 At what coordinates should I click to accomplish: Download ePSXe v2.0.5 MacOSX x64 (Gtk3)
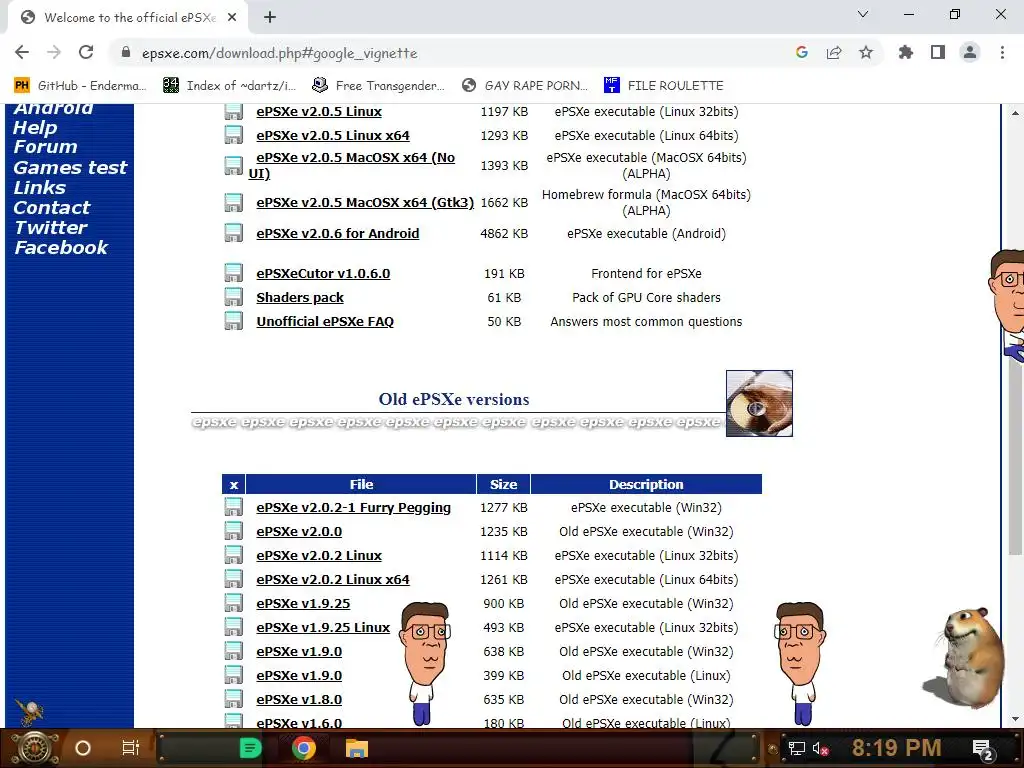(x=365, y=202)
